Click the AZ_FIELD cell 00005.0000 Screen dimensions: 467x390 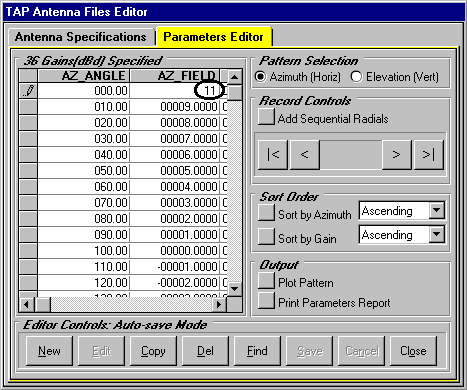coord(174,171)
